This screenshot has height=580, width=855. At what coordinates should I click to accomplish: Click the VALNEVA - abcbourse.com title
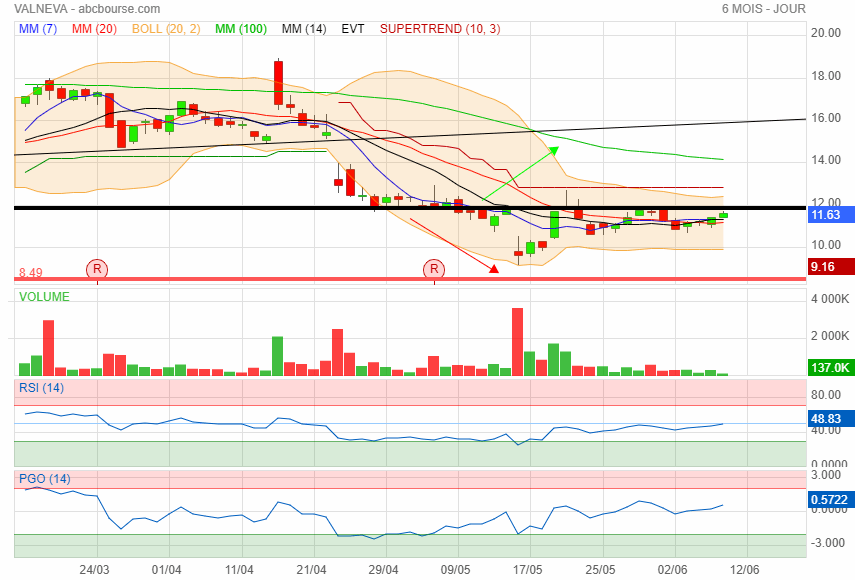click(87, 9)
